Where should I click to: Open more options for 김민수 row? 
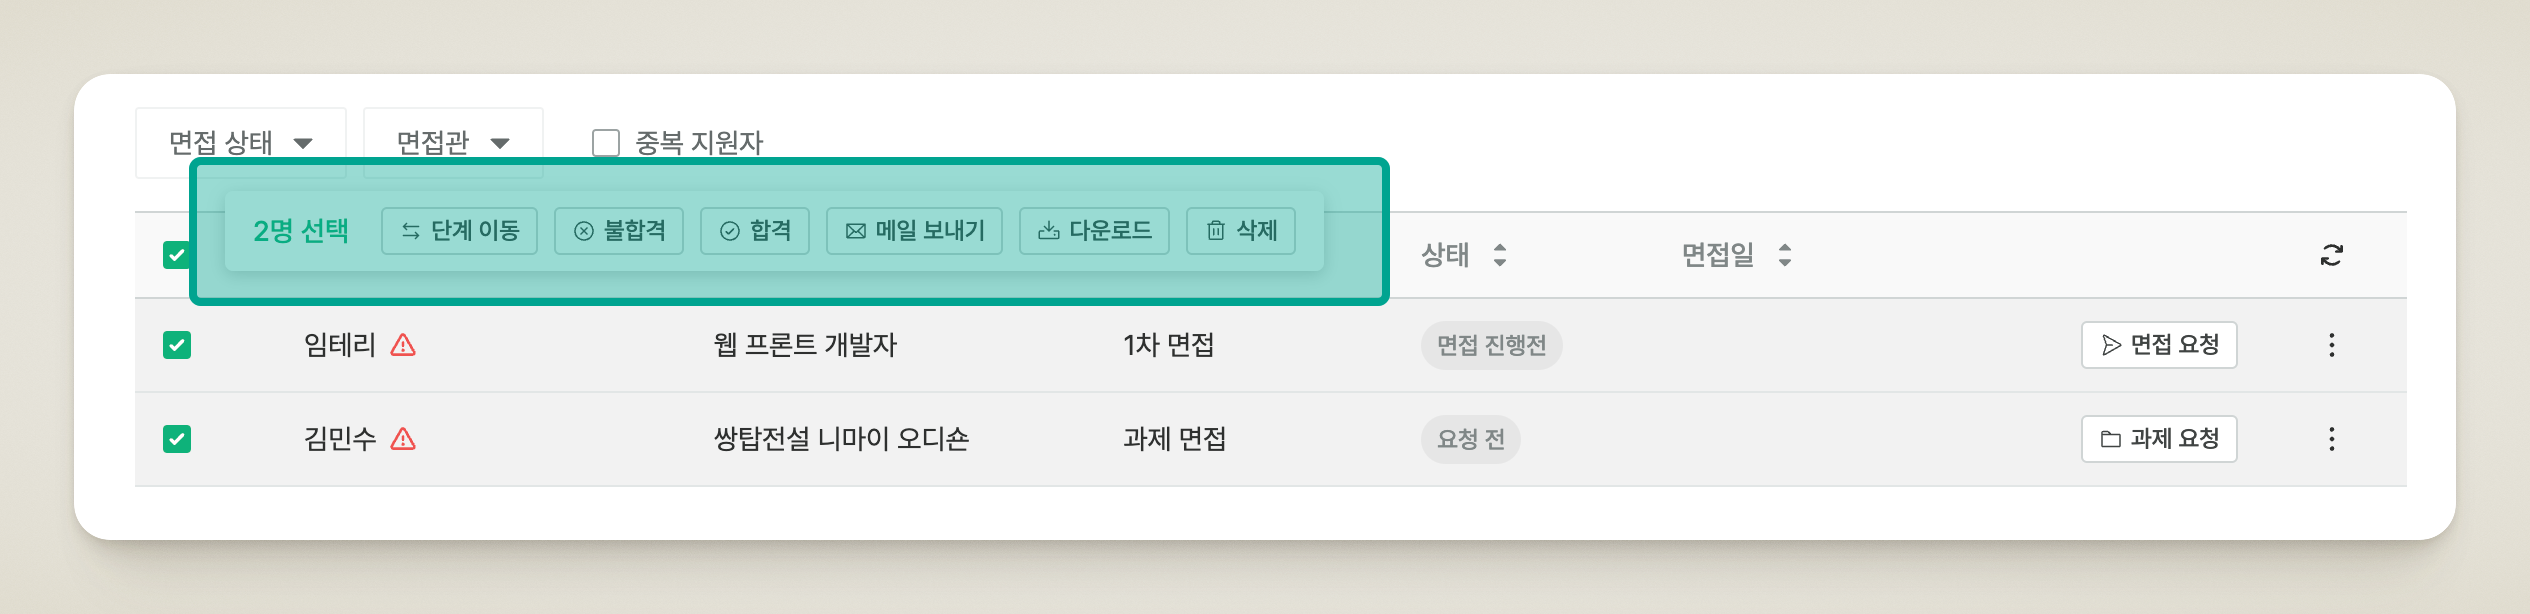[x=2331, y=439]
